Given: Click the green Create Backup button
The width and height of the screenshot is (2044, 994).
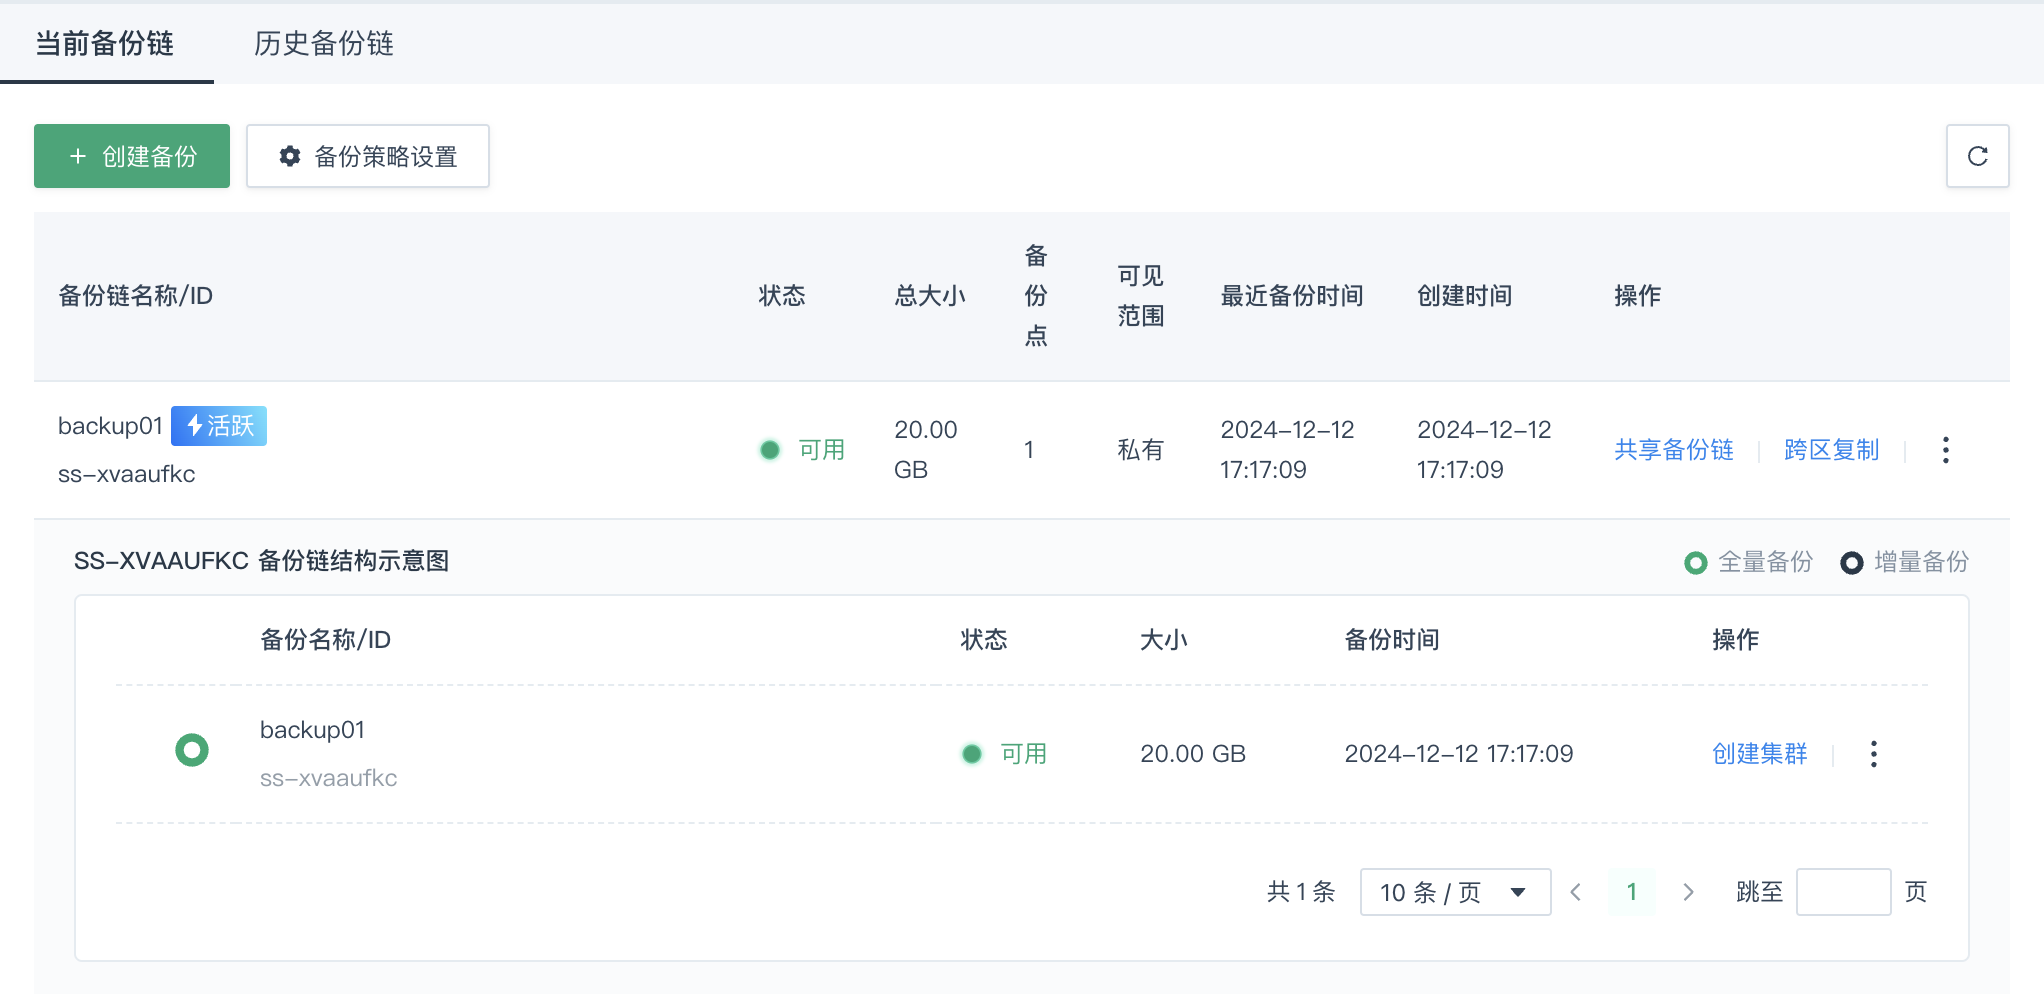Looking at the screenshot, I should click(x=132, y=156).
